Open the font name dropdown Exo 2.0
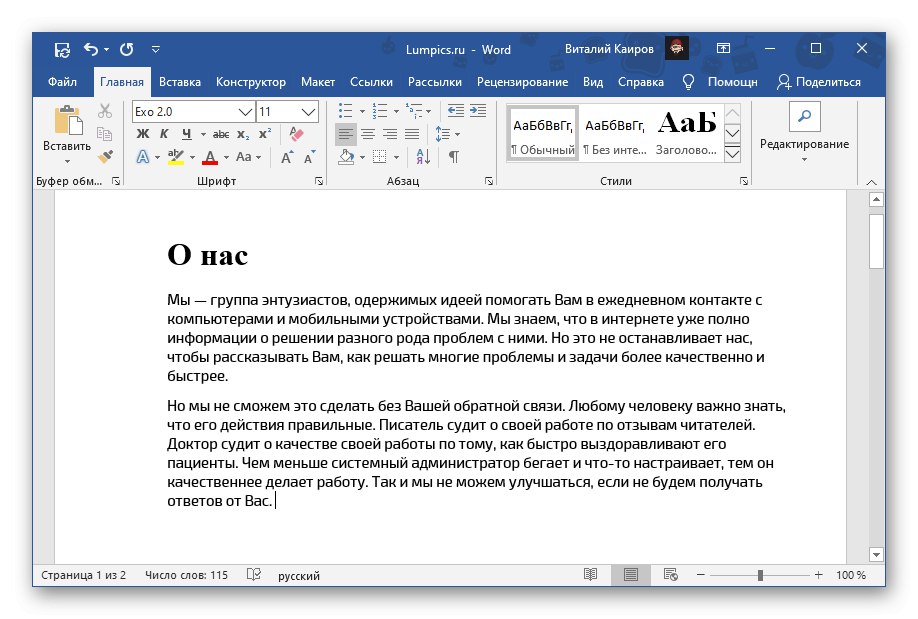The width and height of the screenshot is (918, 619). [x=246, y=112]
